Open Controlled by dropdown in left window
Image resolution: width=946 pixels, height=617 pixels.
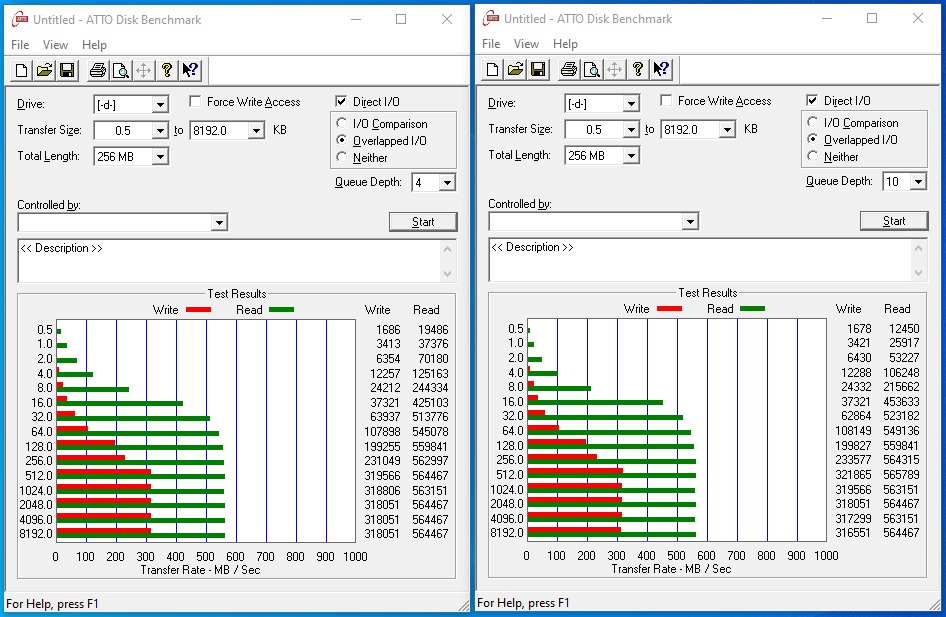click(219, 223)
